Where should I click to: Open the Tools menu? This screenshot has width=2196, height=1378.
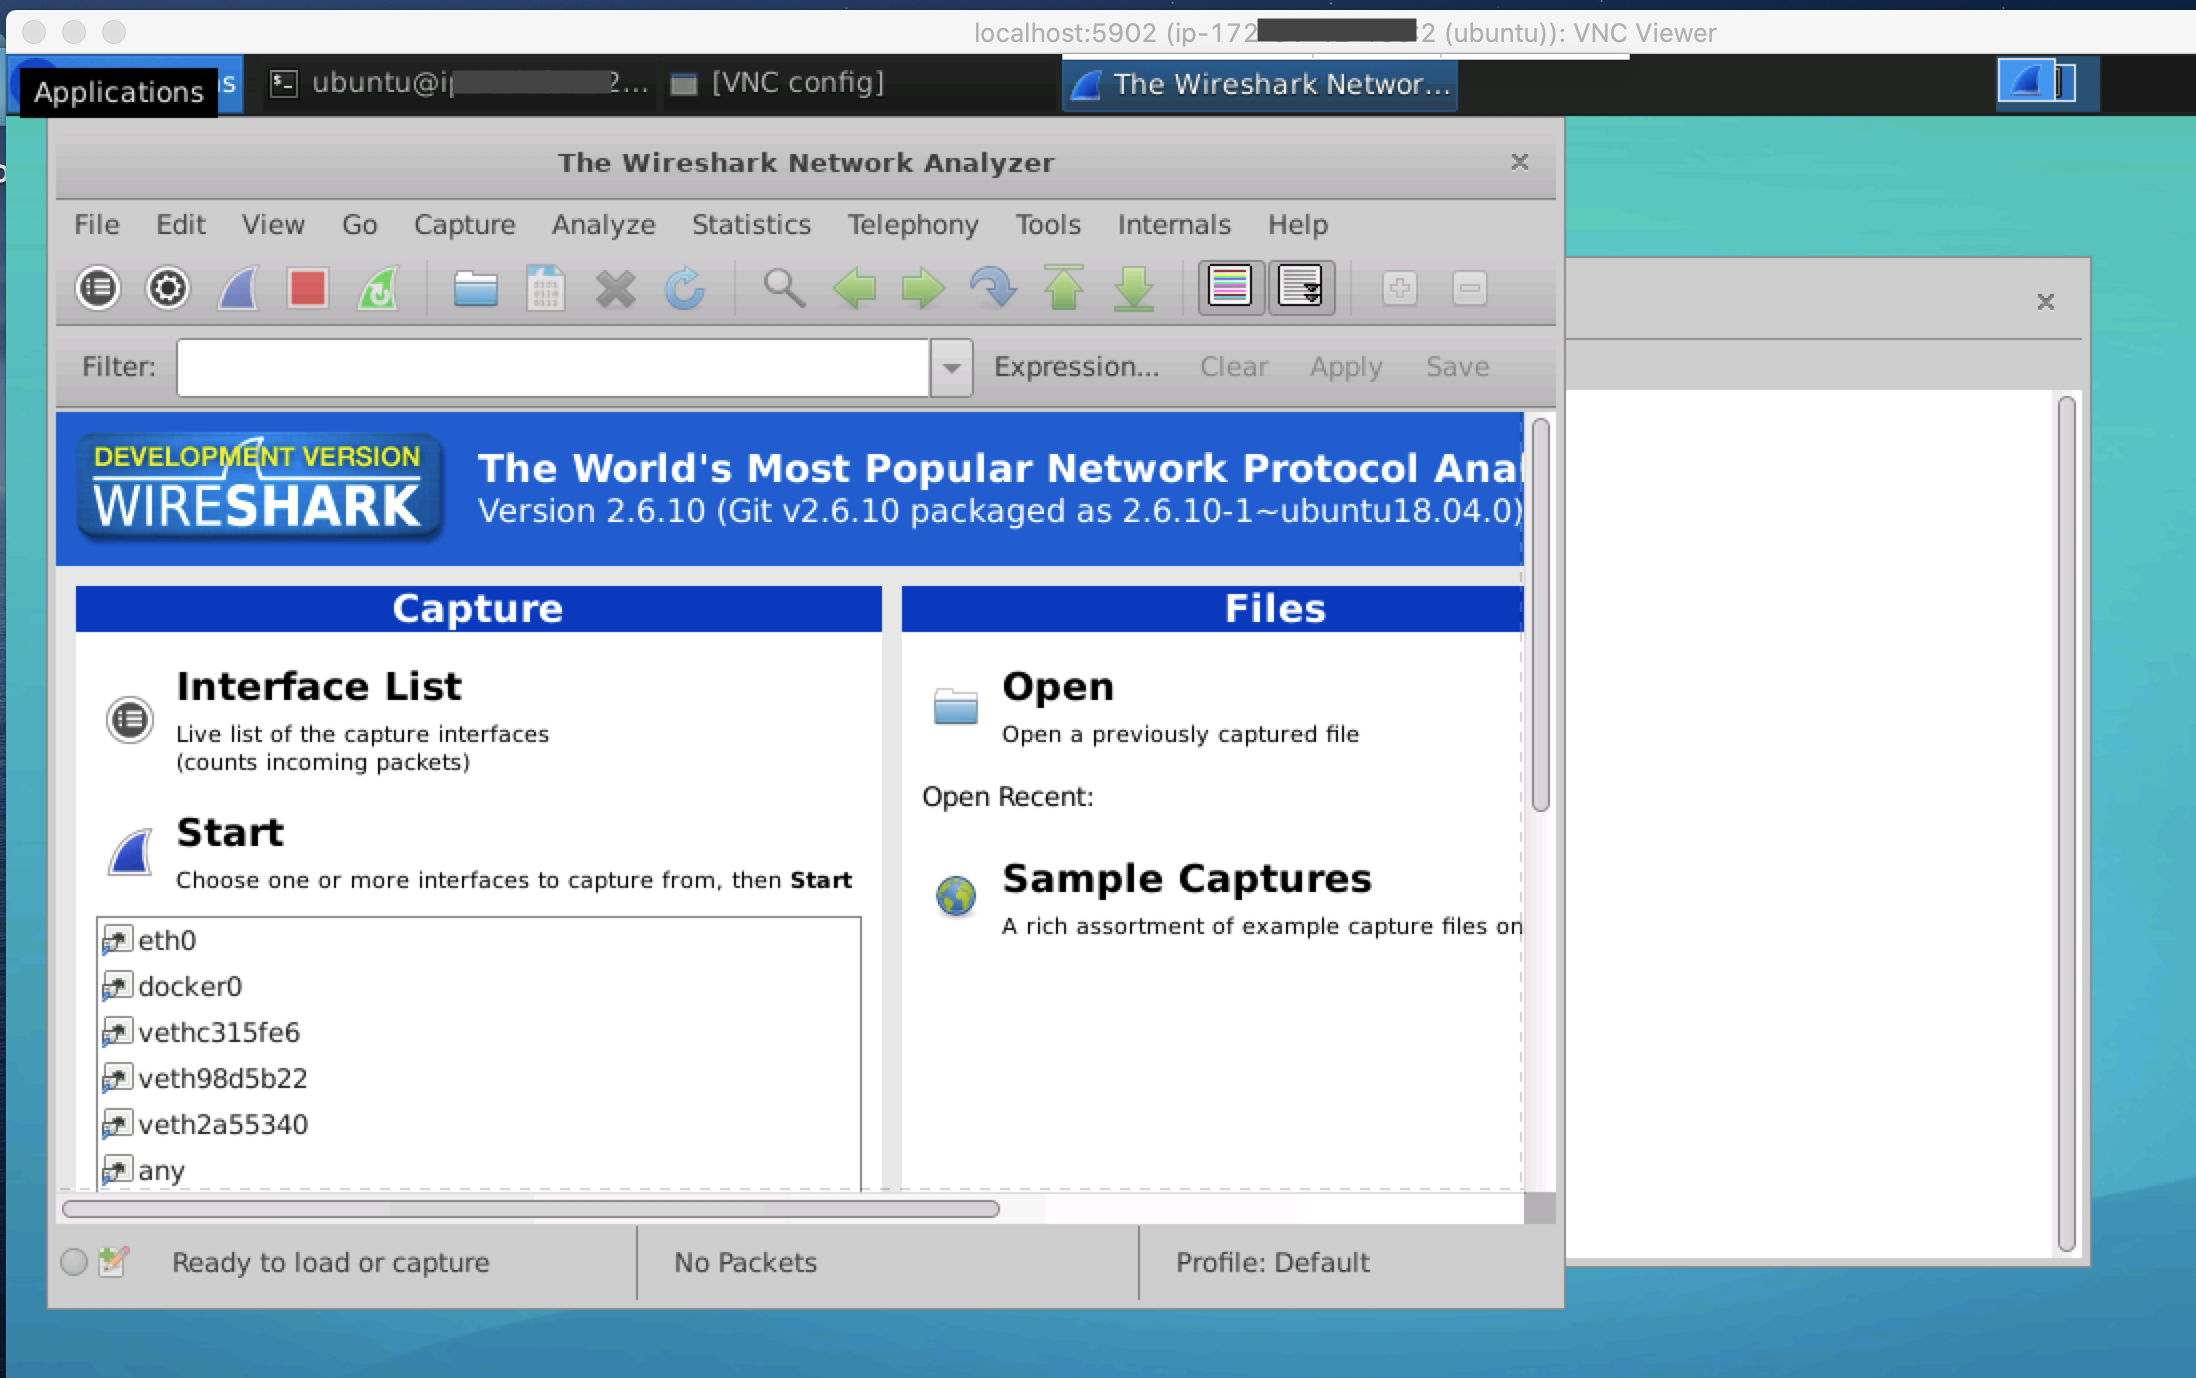(1049, 224)
